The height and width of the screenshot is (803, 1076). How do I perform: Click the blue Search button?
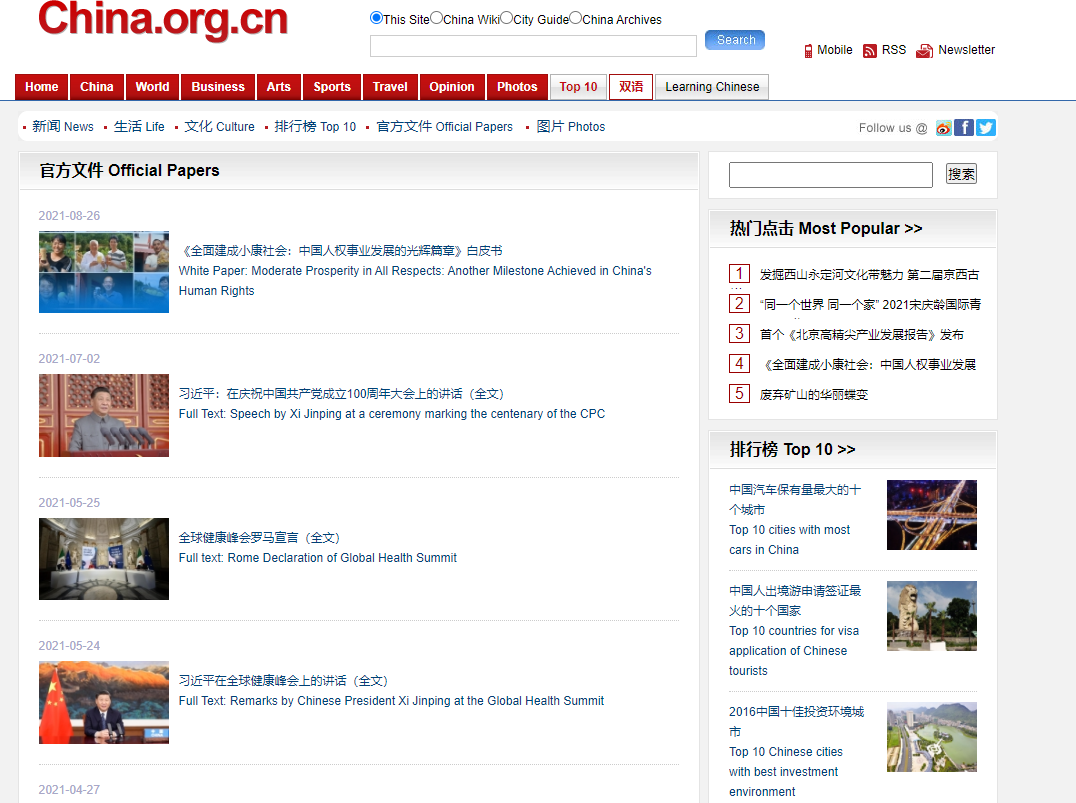735,40
